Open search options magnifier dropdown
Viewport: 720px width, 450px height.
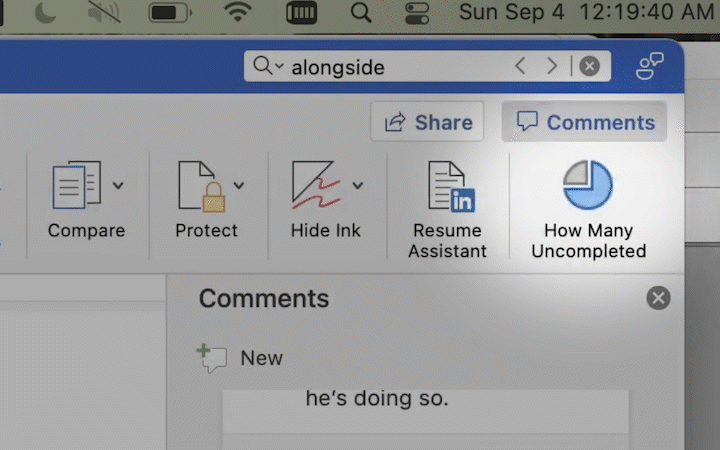click(269, 66)
